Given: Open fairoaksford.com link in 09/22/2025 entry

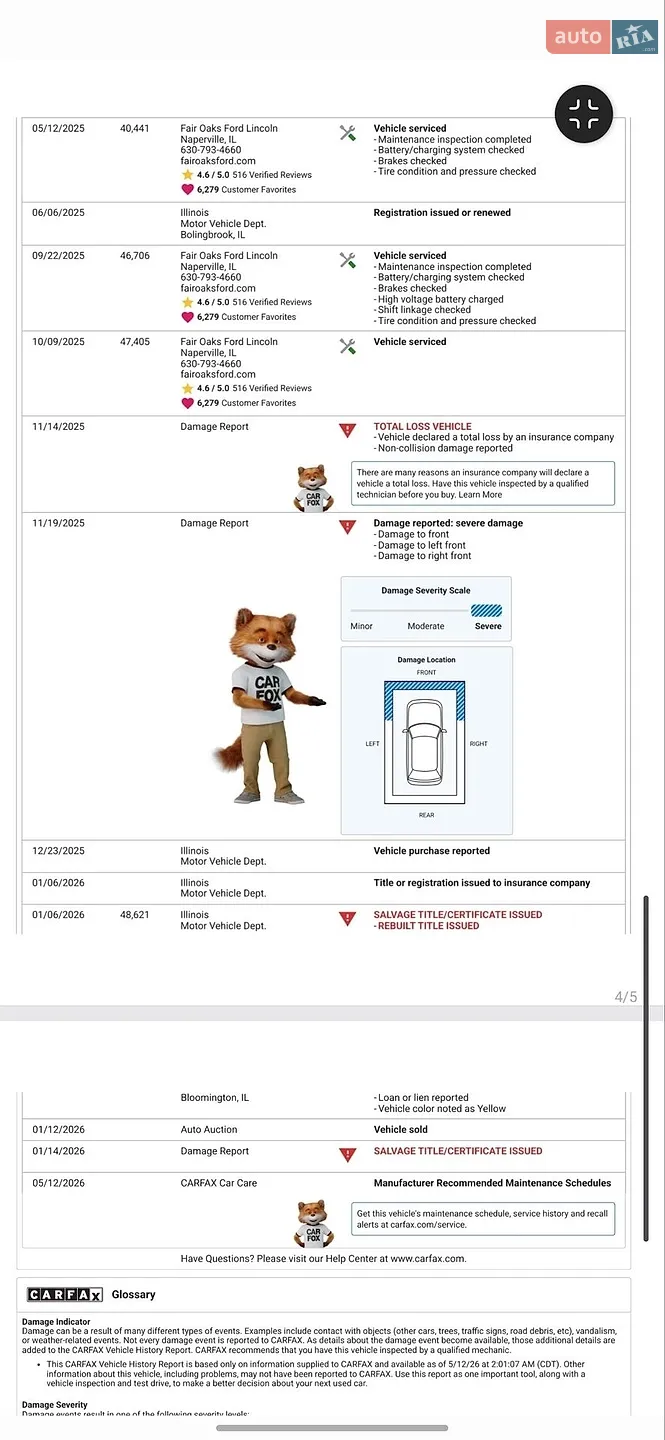Looking at the screenshot, I should [x=218, y=288].
